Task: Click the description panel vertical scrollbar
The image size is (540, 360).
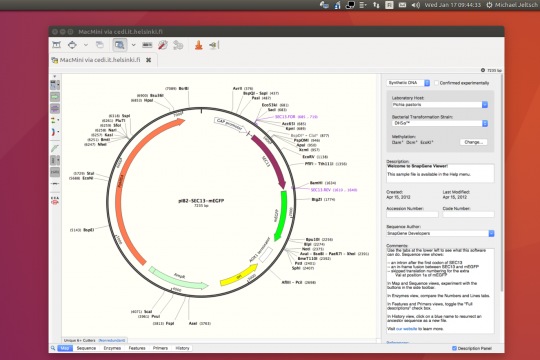Action: click(501, 183)
